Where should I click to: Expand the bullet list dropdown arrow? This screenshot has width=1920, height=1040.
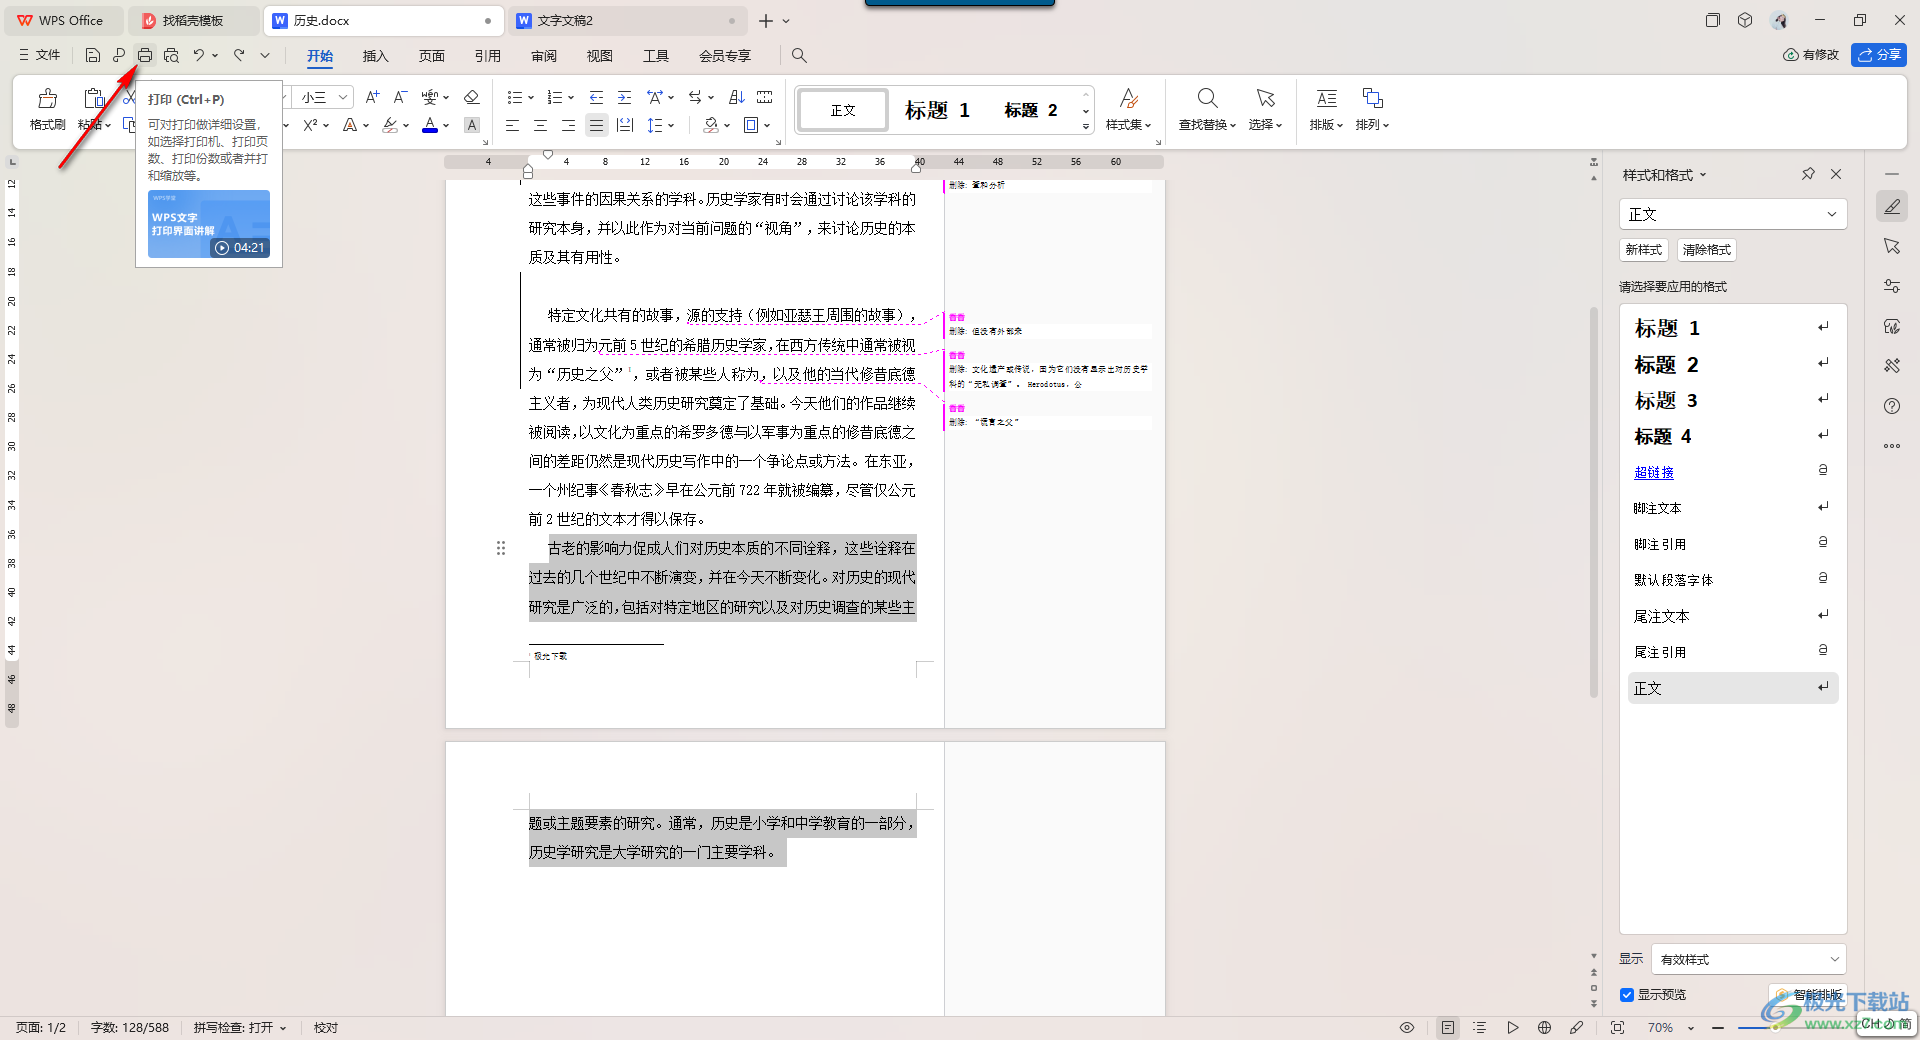(531, 98)
